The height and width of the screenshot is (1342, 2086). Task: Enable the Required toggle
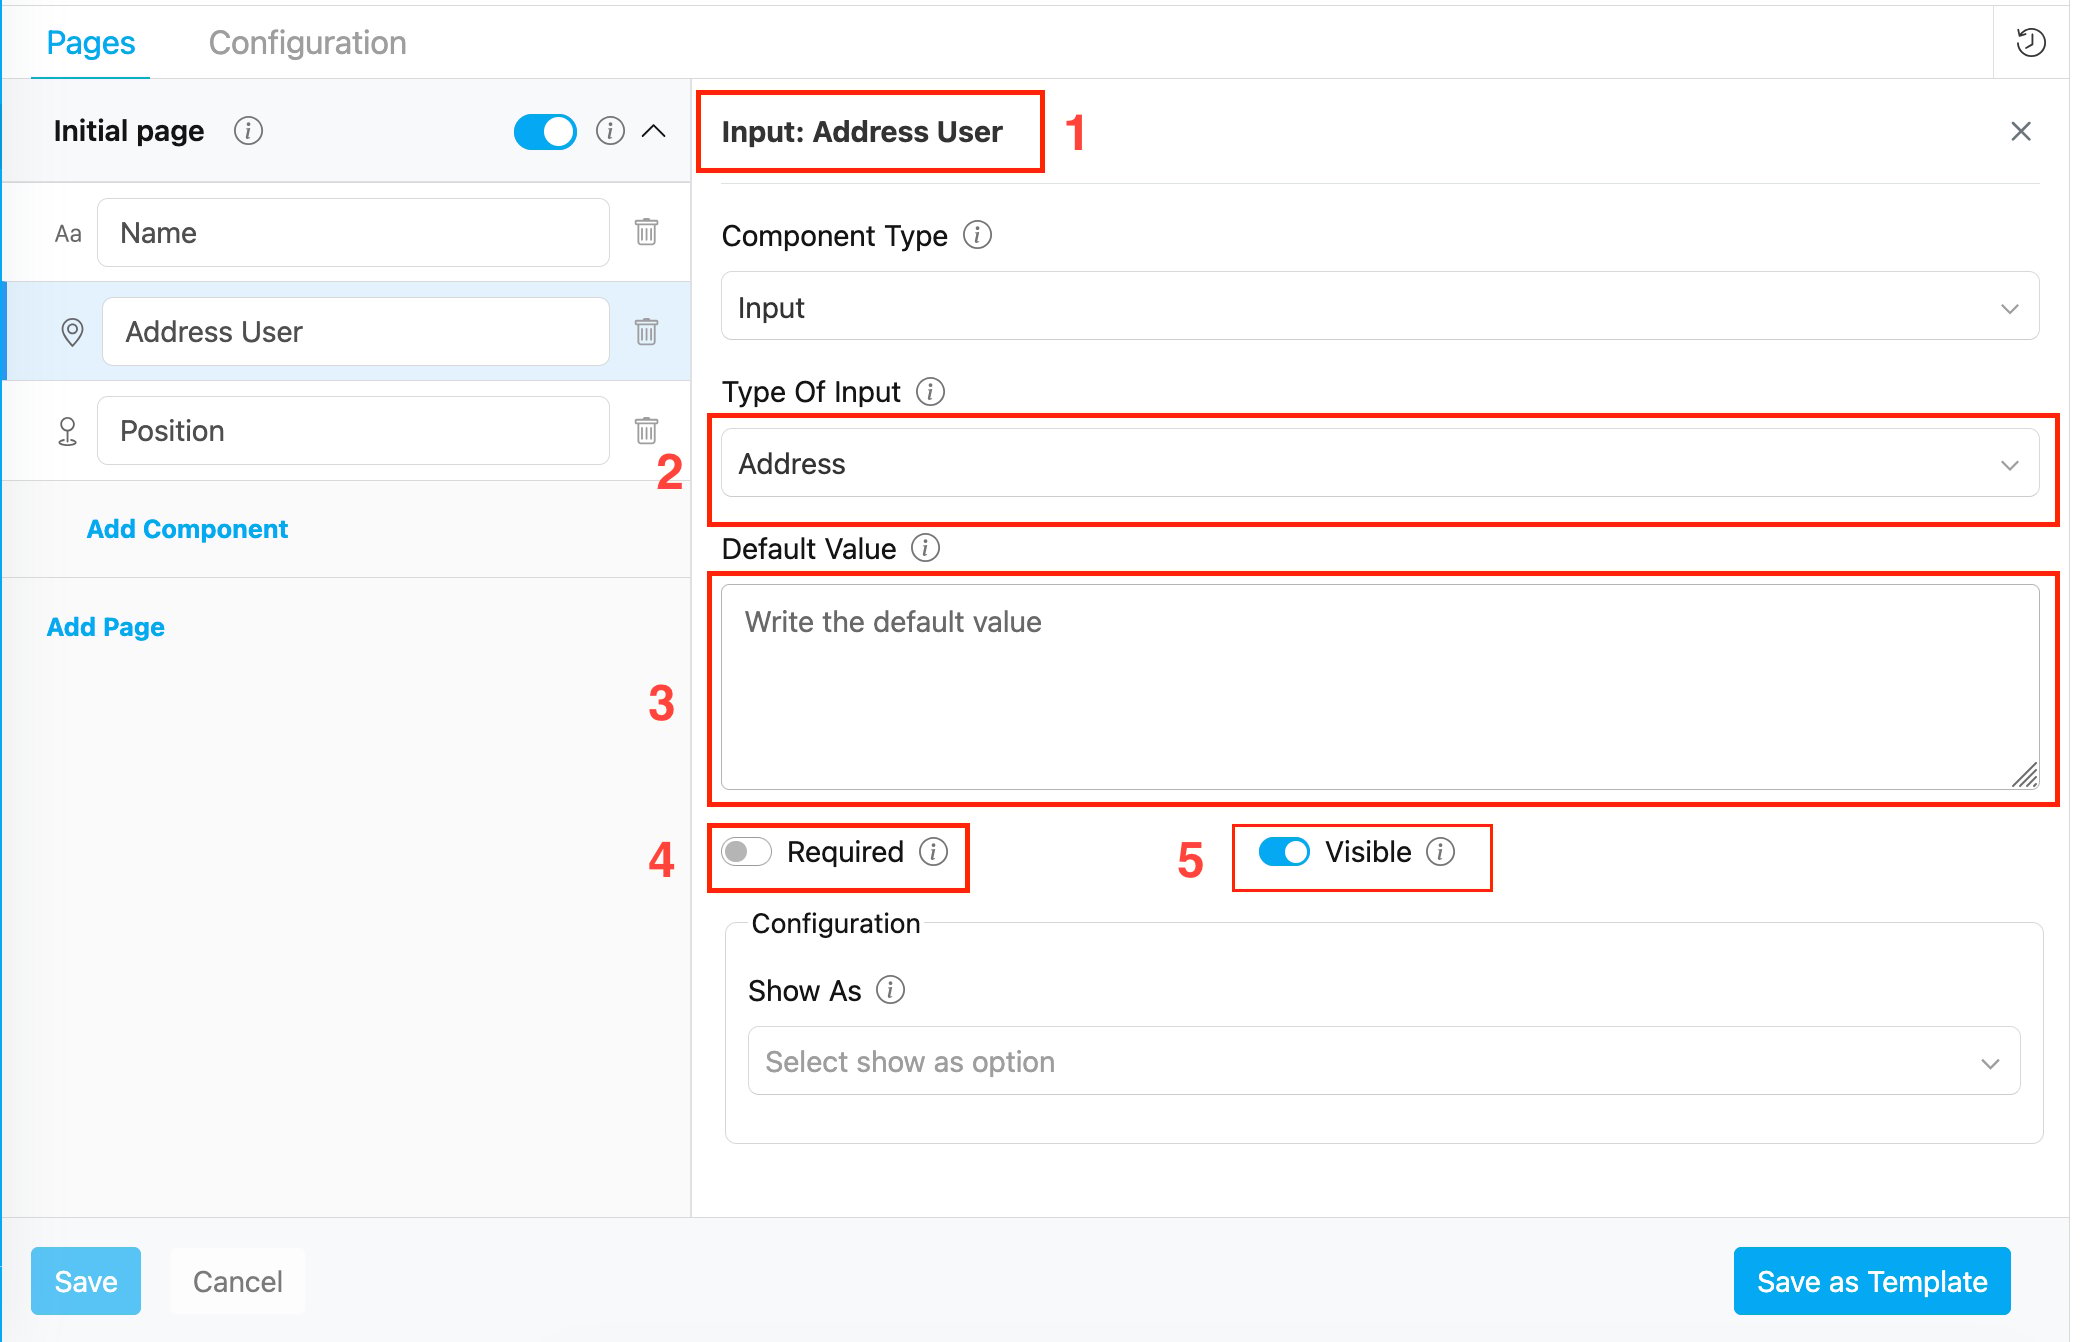click(746, 851)
